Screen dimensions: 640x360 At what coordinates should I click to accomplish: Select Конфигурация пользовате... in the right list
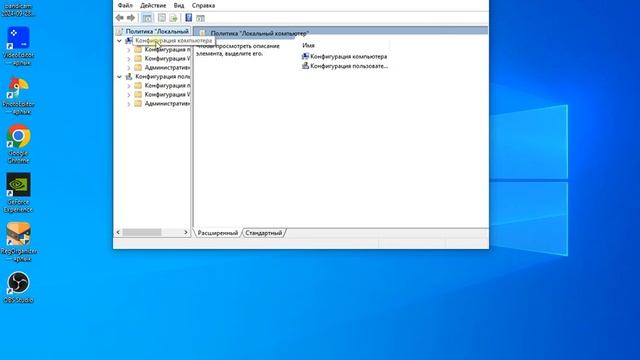[344, 66]
